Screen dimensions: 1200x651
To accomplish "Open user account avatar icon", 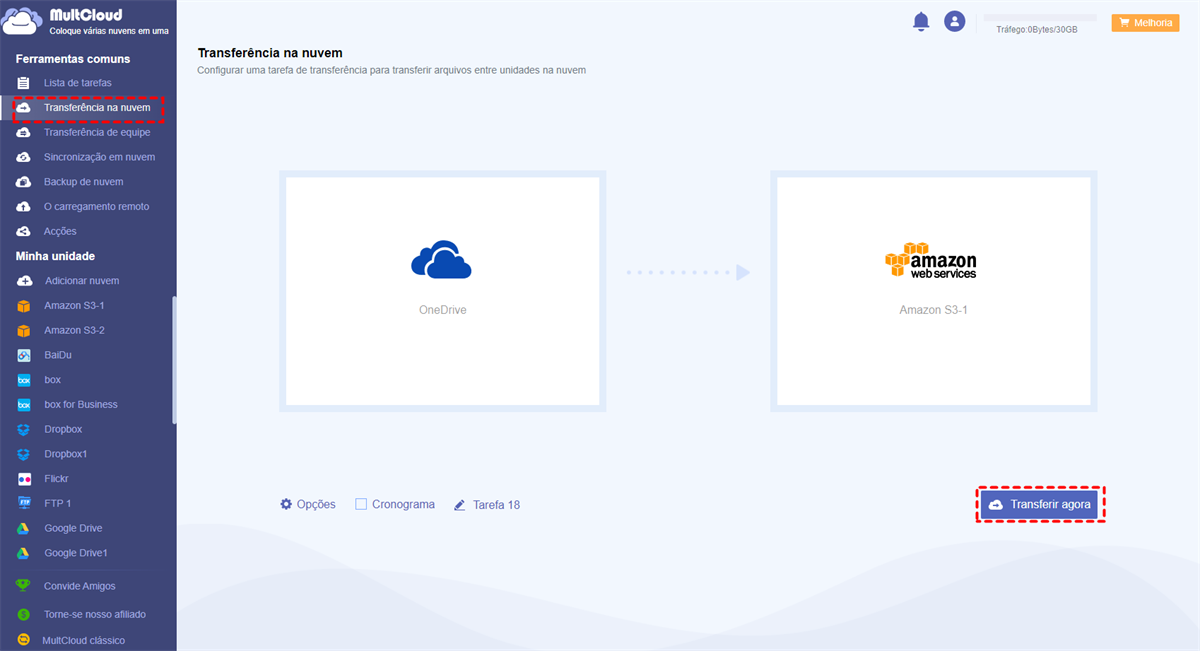I will coord(955,21).
